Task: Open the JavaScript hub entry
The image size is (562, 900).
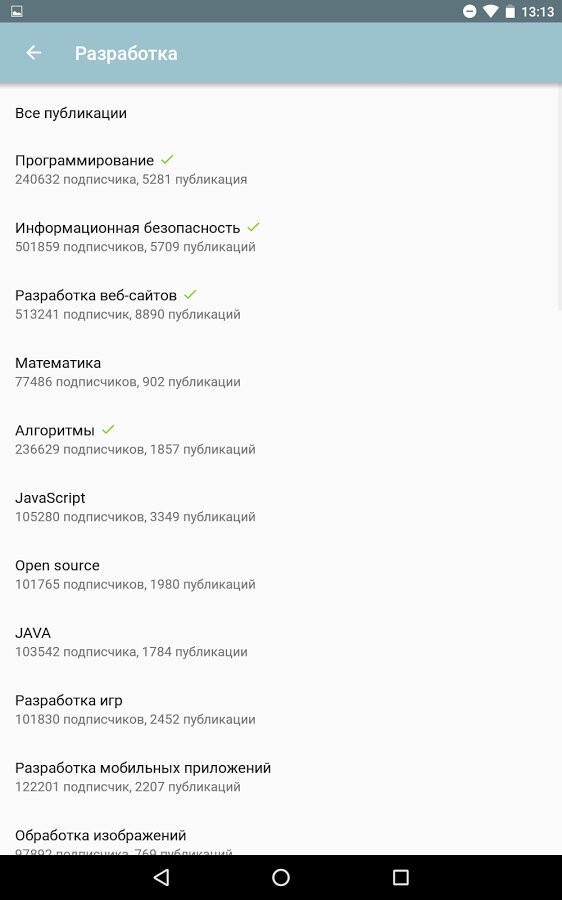Action: (x=281, y=506)
